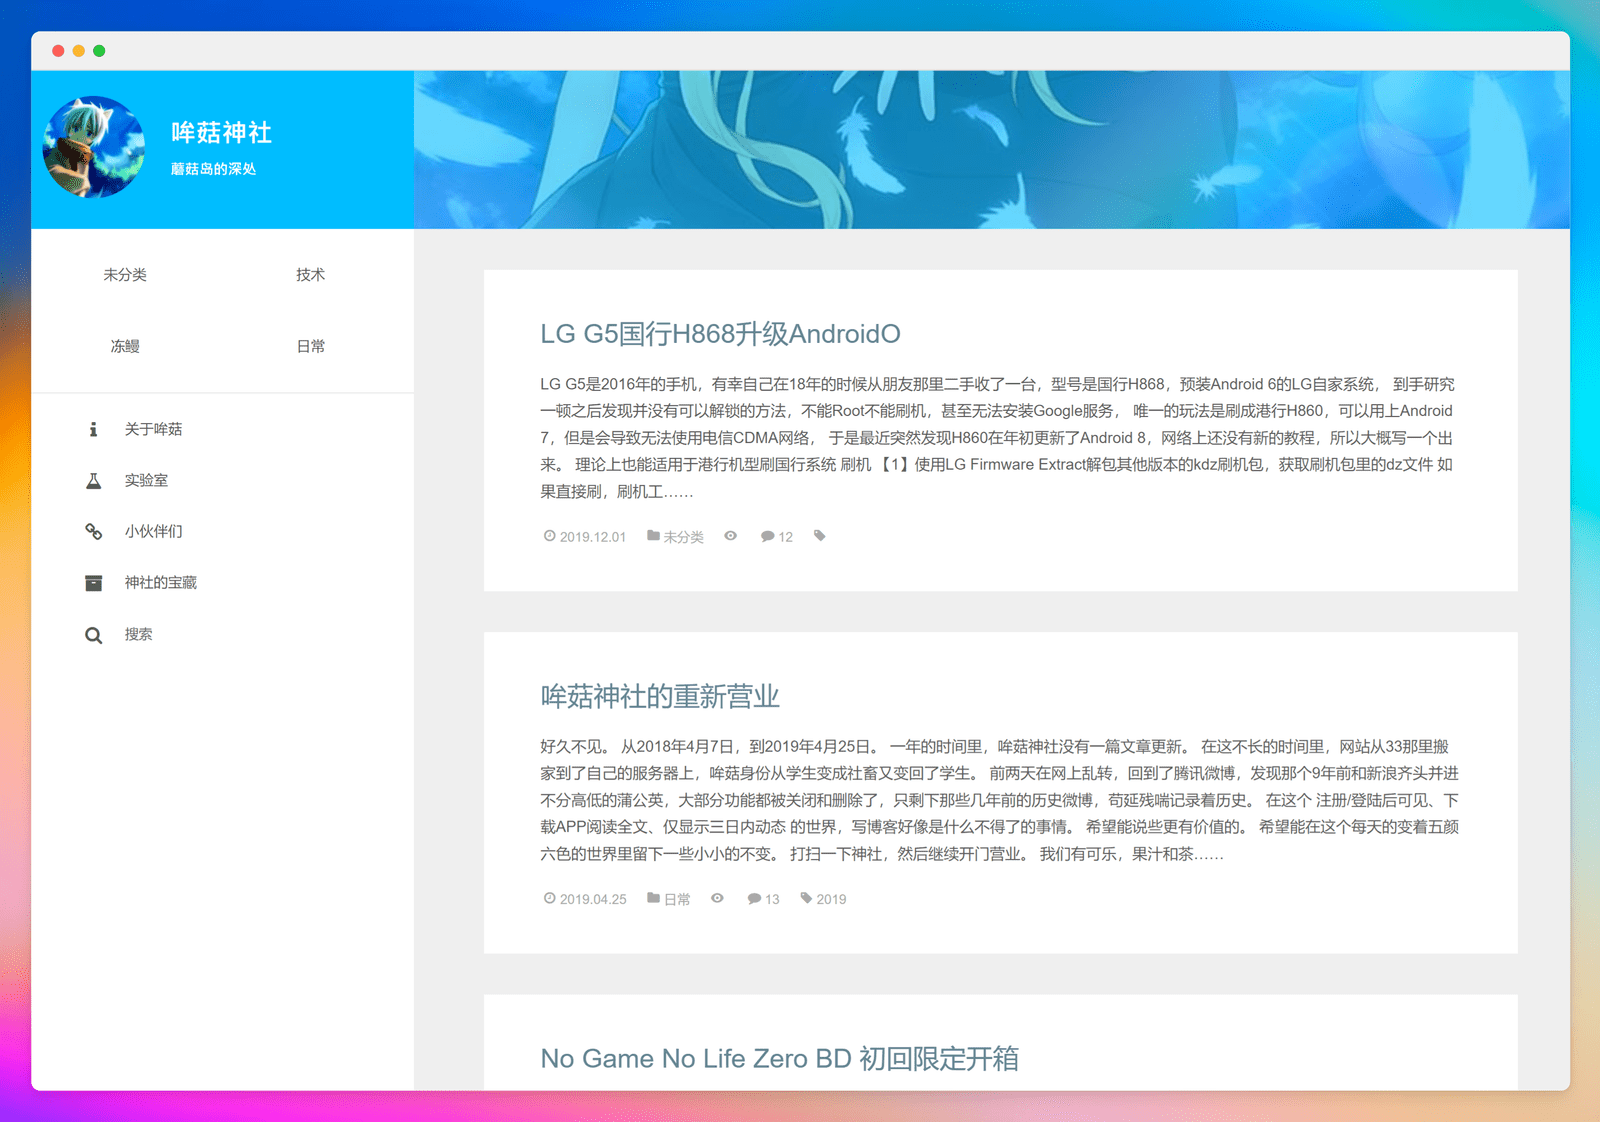Click the magnifier icon beside 搜索
This screenshot has height=1122, width=1600.
pyautogui.click(x=93, y=634)
